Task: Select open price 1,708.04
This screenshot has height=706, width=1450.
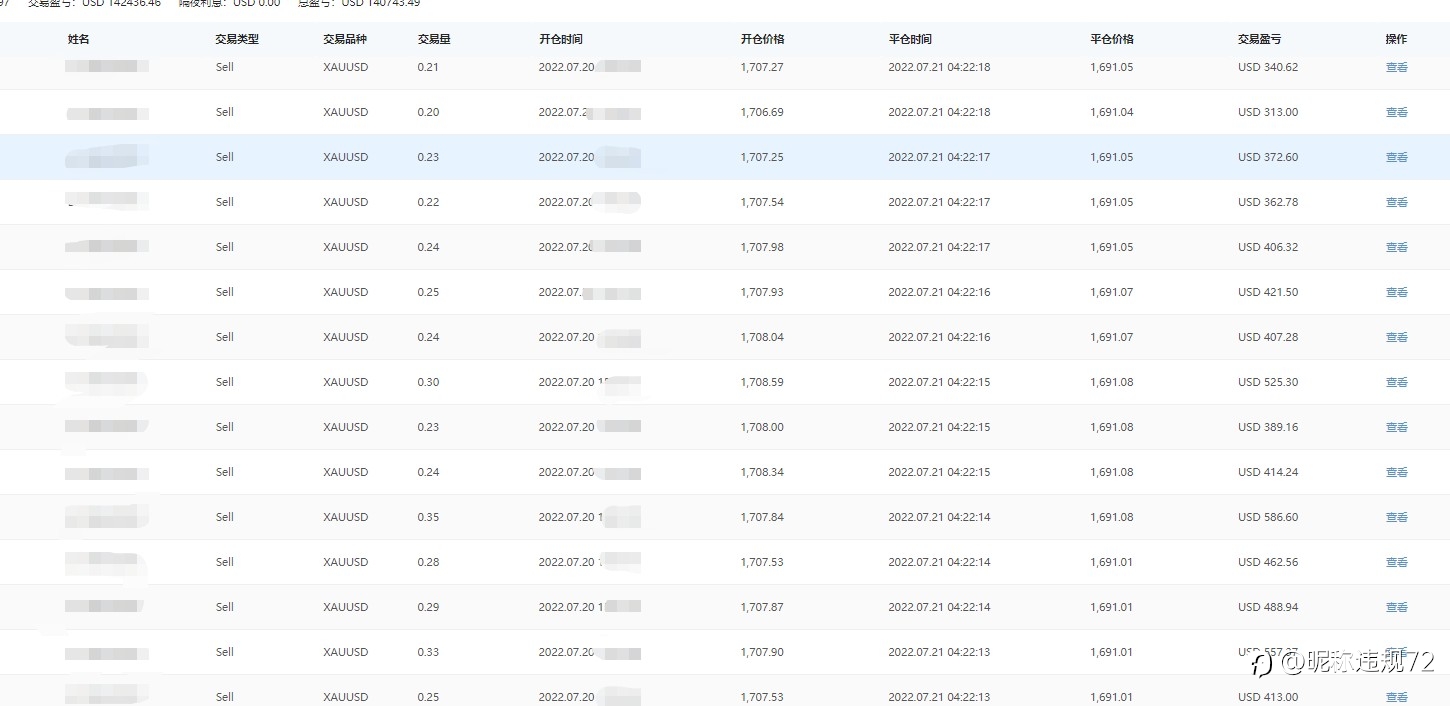Action: [x=762, y=337]
